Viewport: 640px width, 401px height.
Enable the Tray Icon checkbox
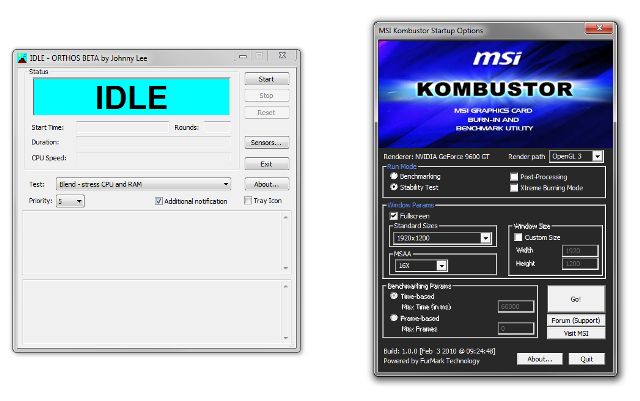pyautogui.click(x=247, y=200)
